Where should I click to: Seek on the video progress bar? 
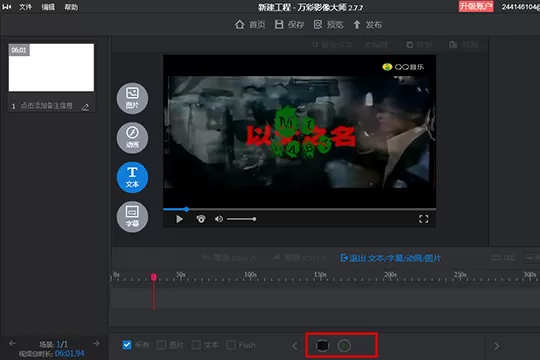299,209
